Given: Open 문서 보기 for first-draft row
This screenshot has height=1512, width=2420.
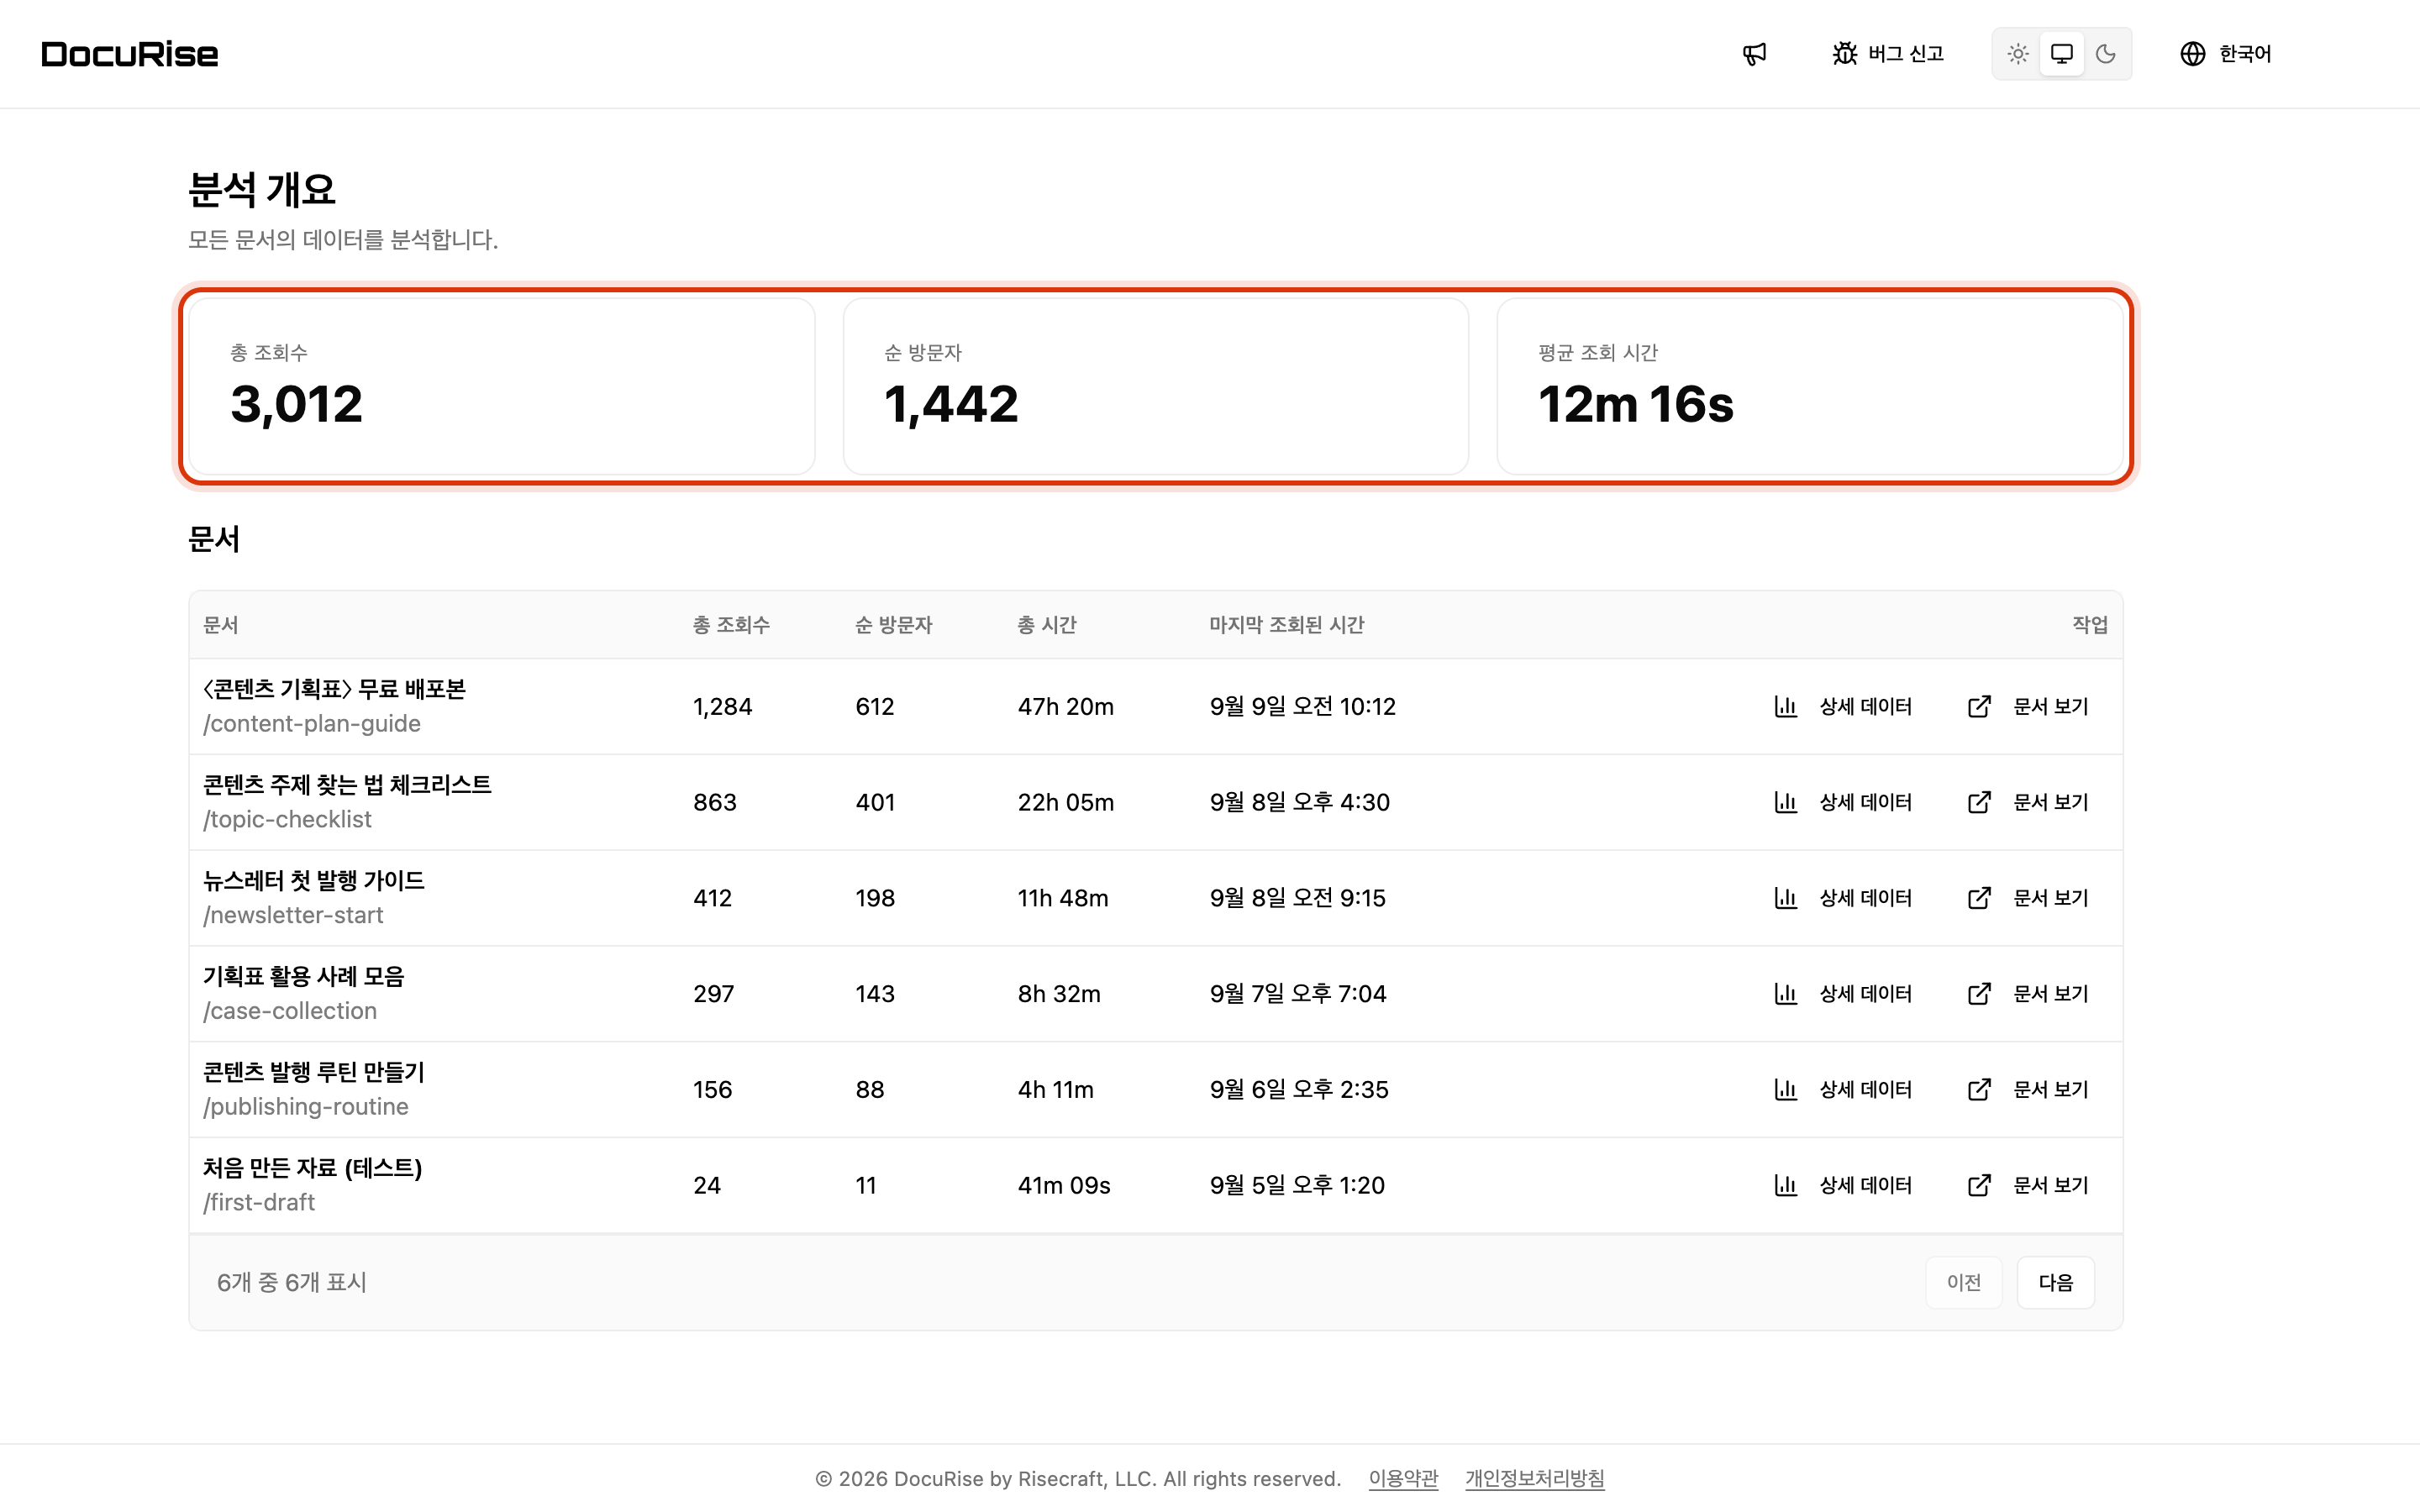Looking at the screenshot, I should (2028, 1186).
